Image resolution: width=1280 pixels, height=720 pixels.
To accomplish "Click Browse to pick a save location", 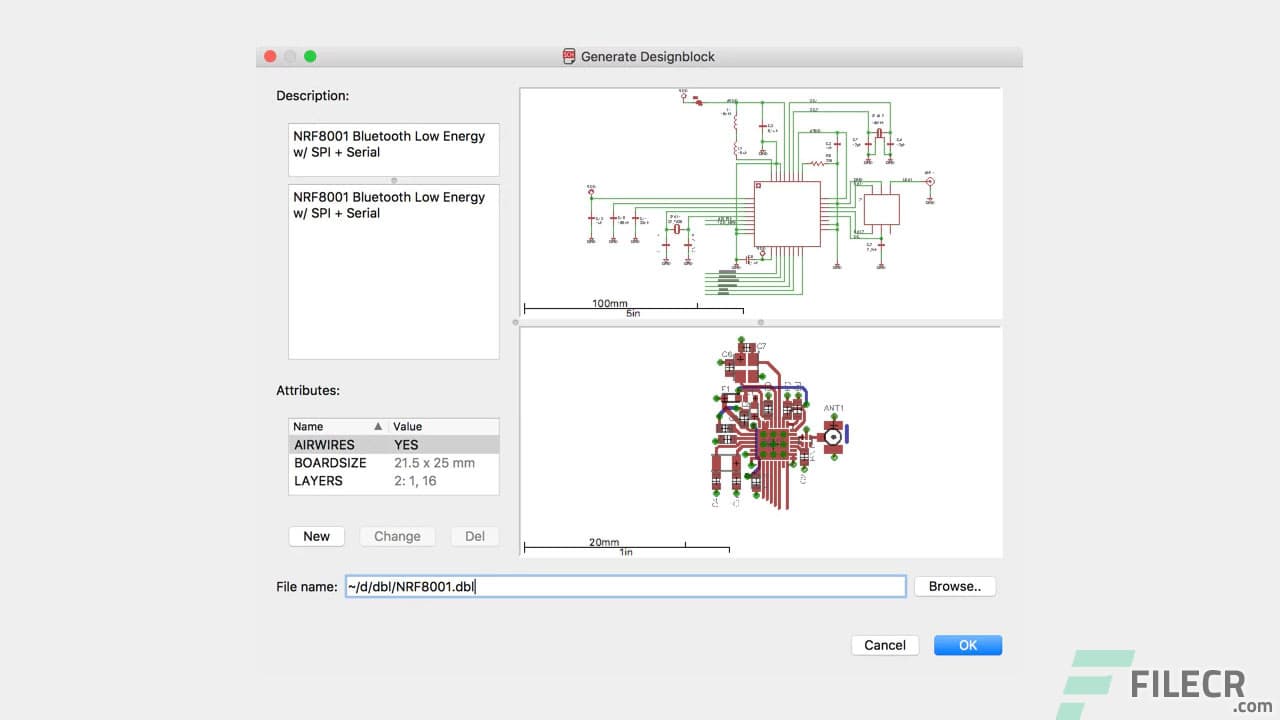I will 953,586.
